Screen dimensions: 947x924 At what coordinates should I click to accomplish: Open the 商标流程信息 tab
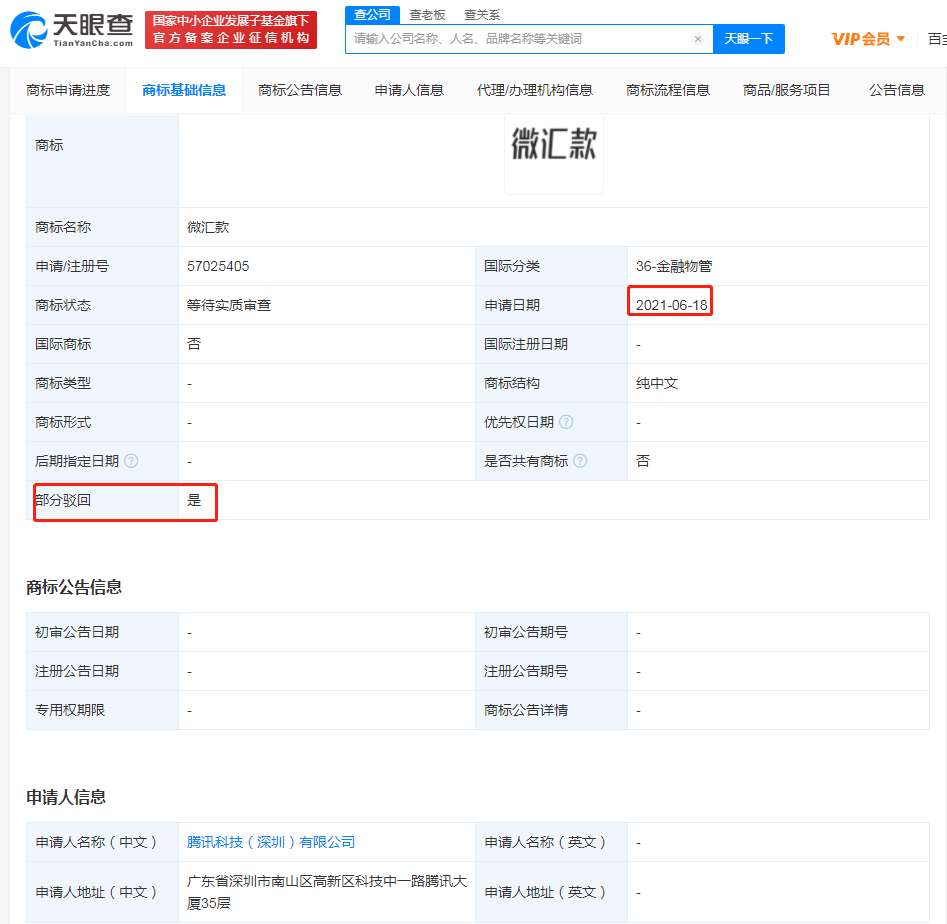click(x=667, y=91)
